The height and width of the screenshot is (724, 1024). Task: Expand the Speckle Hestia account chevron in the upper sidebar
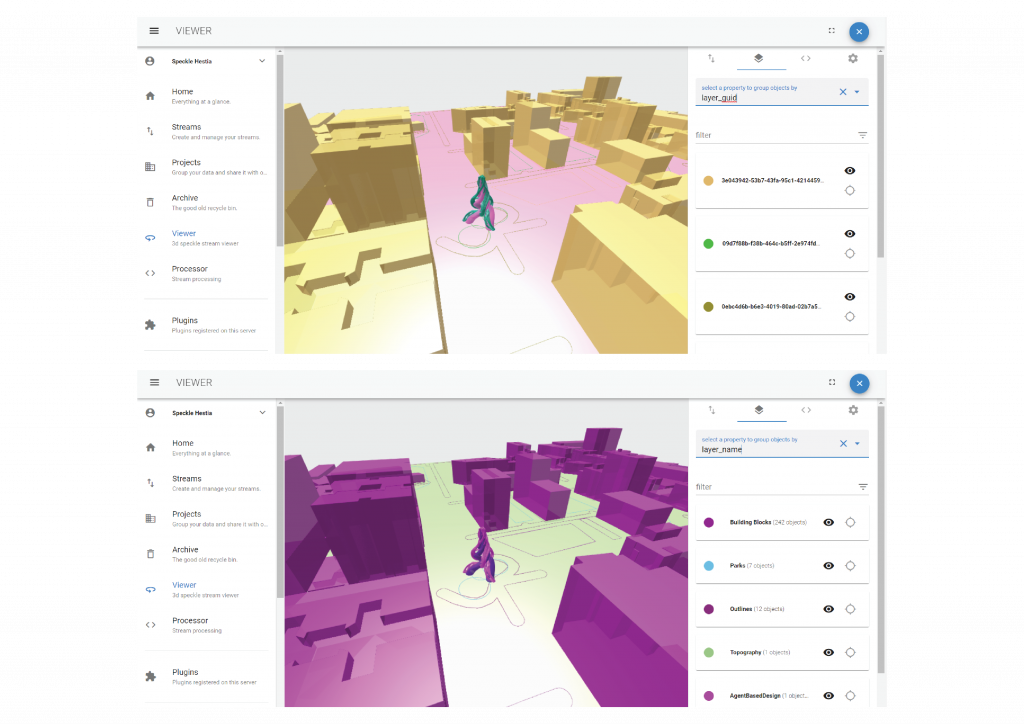click(262, 61)
